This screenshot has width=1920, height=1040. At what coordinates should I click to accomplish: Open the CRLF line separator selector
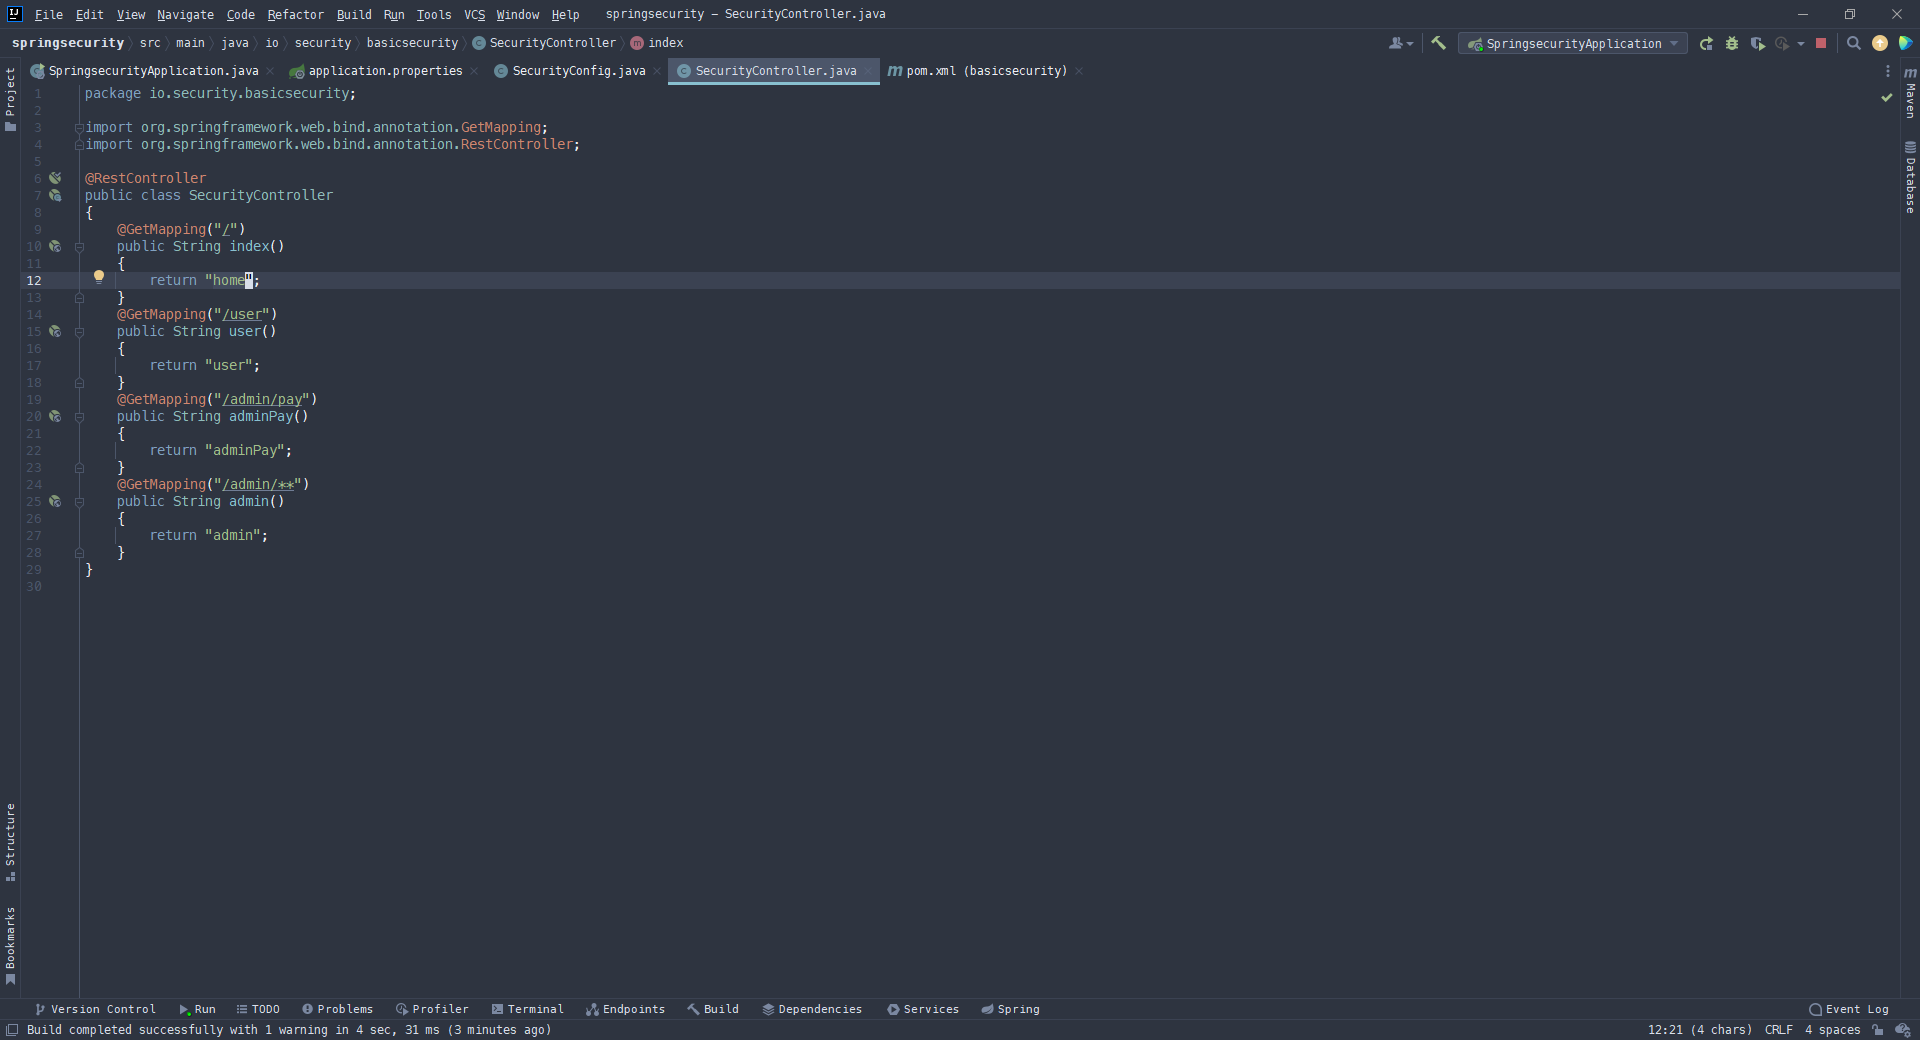click(x=1778, y=1030)
